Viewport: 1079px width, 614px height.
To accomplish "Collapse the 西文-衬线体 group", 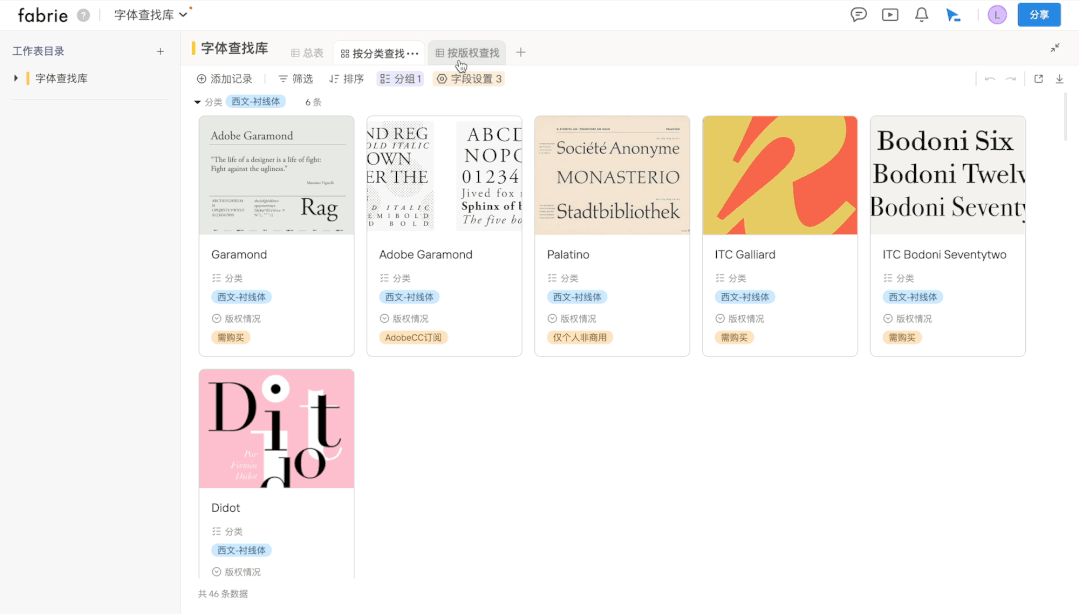I will 197,102.
